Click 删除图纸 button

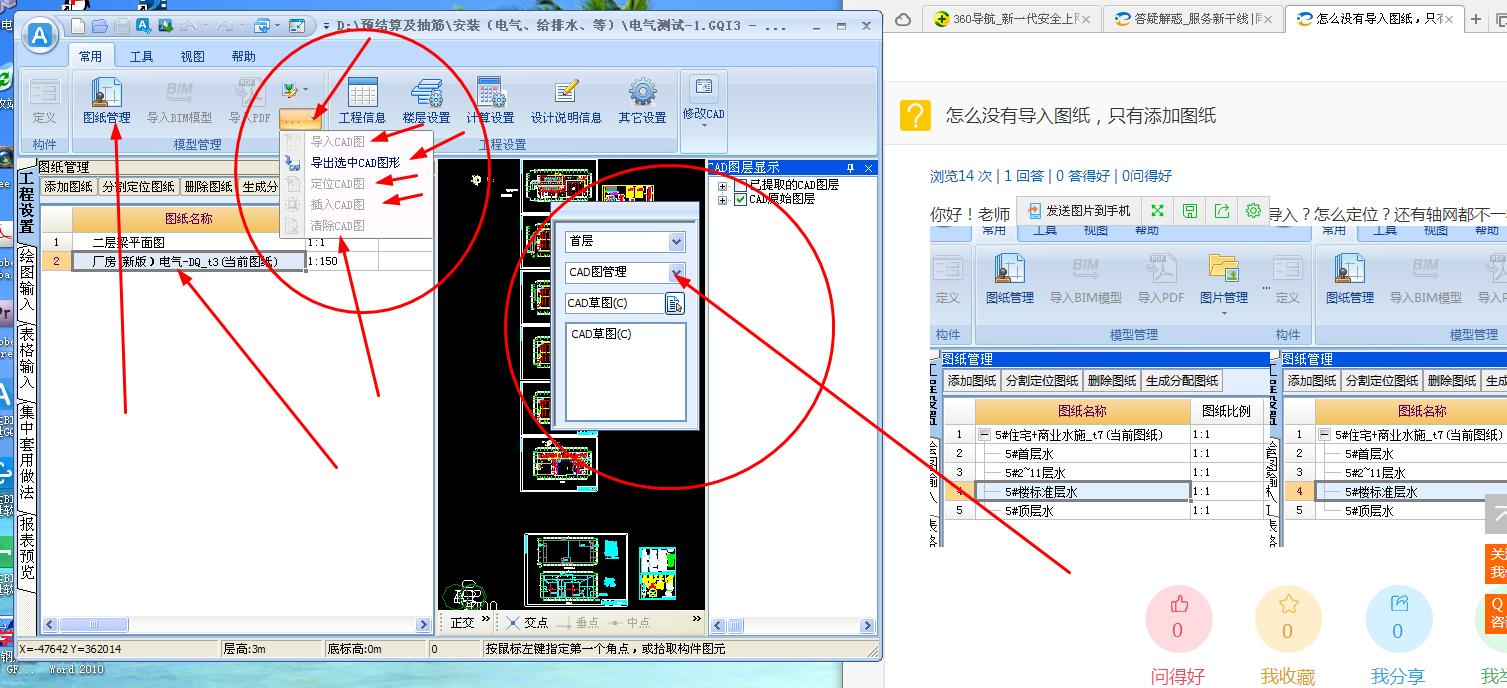[x=209, y=187]
